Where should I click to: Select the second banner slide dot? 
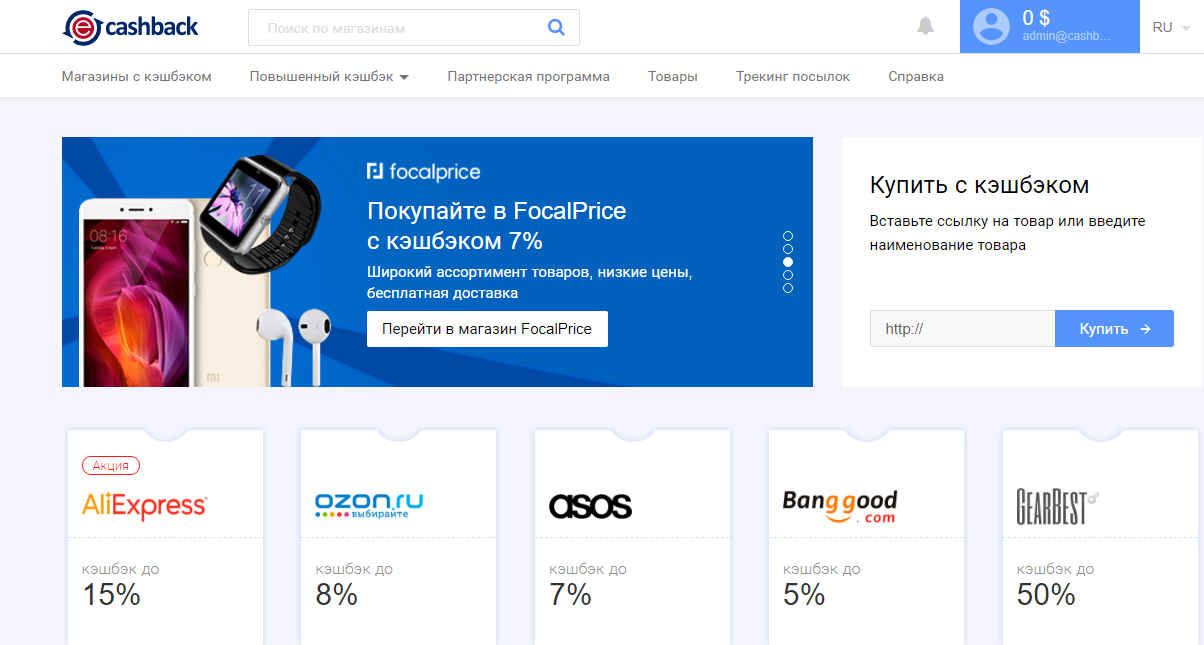point(788,249)
